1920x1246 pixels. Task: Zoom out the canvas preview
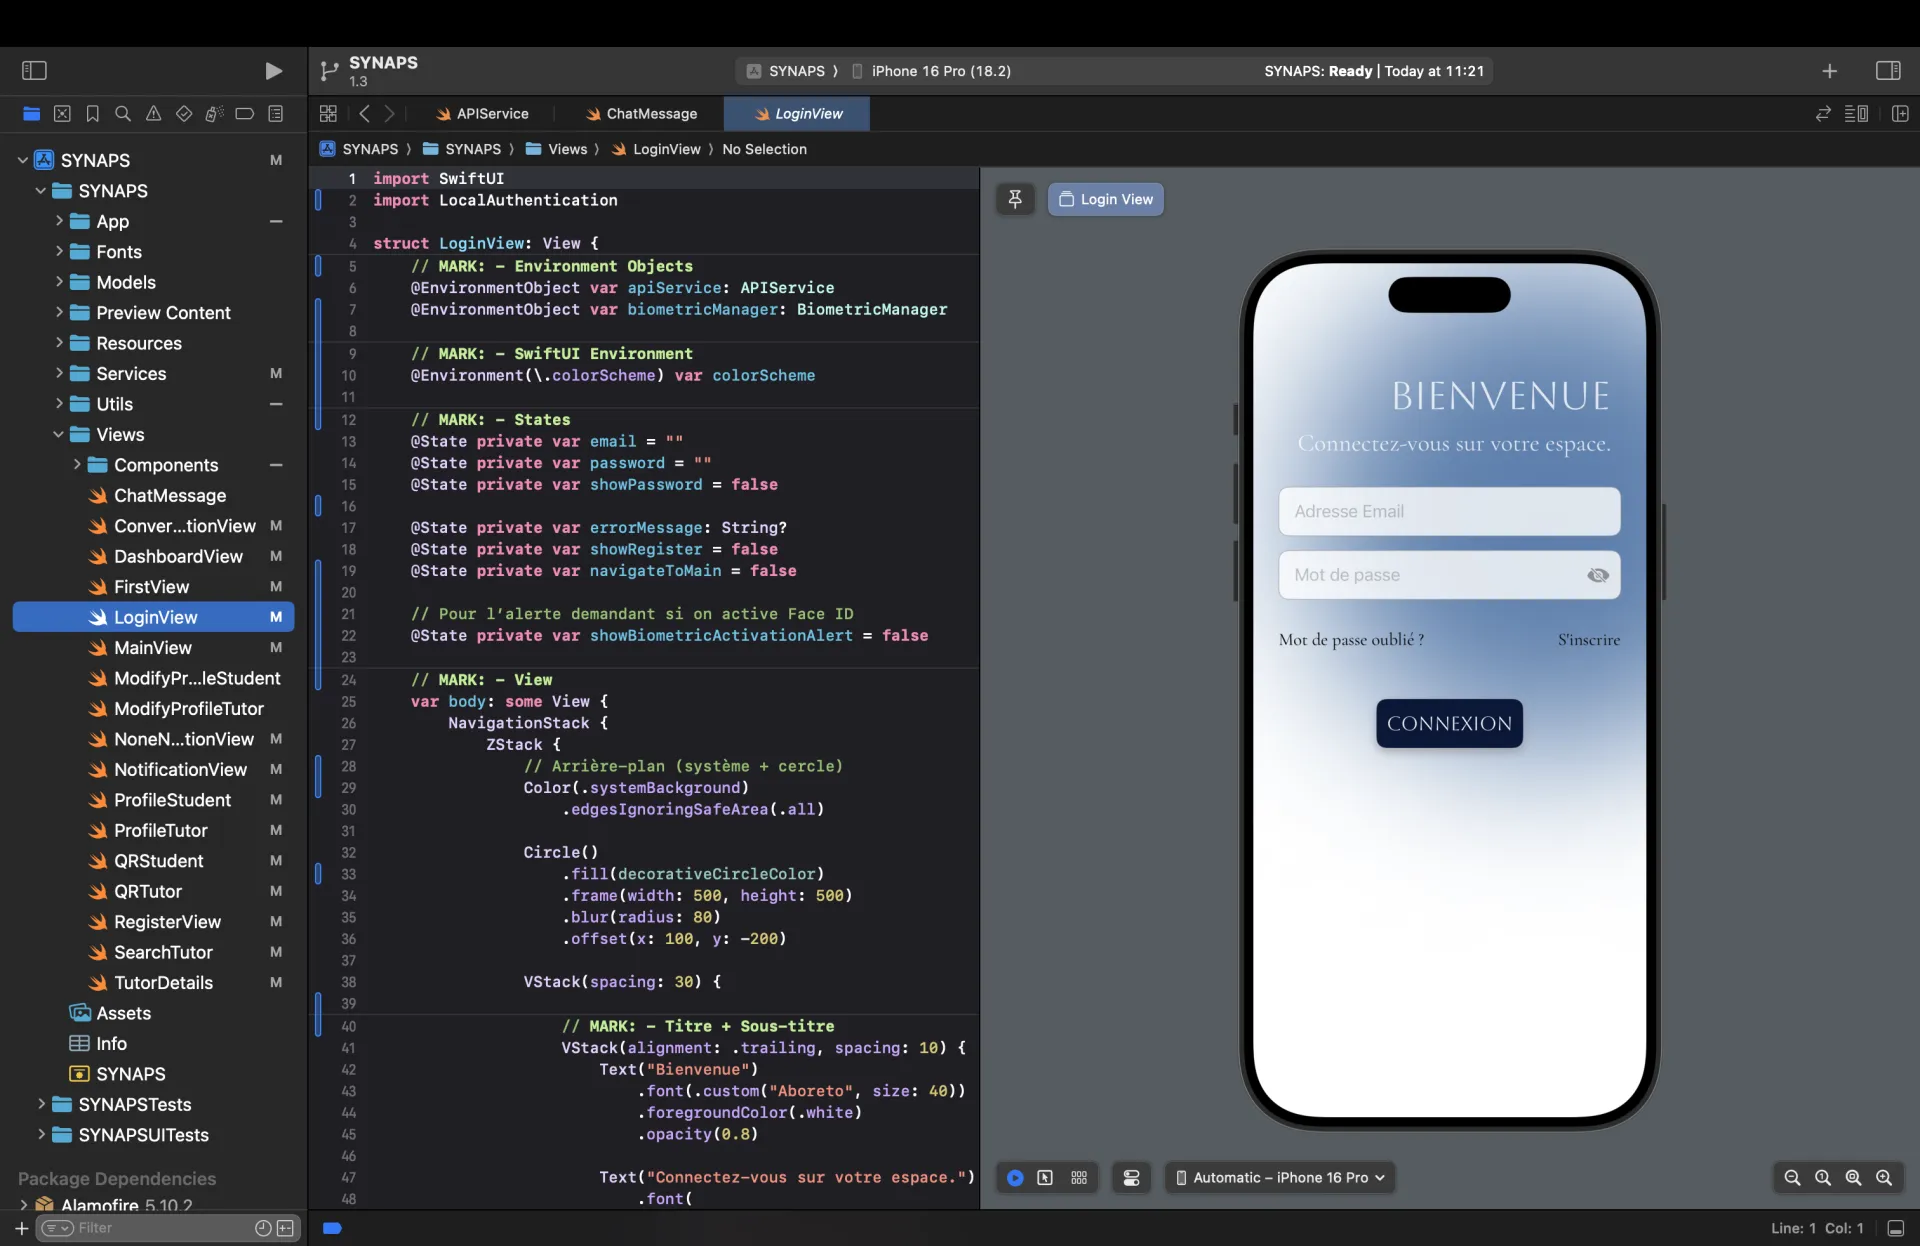pyautogui.click(x=1792, y=1178)
